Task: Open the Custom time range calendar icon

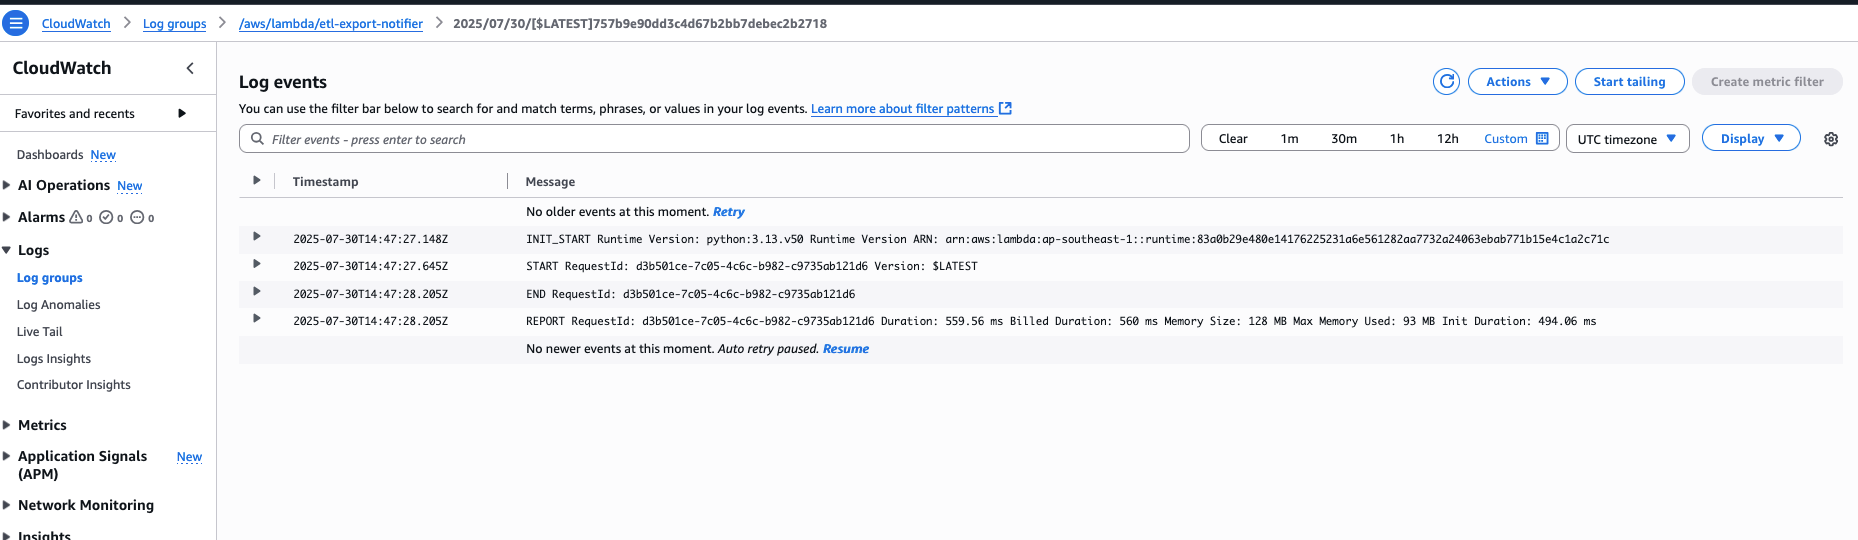Action: [x=1542, y=138]
